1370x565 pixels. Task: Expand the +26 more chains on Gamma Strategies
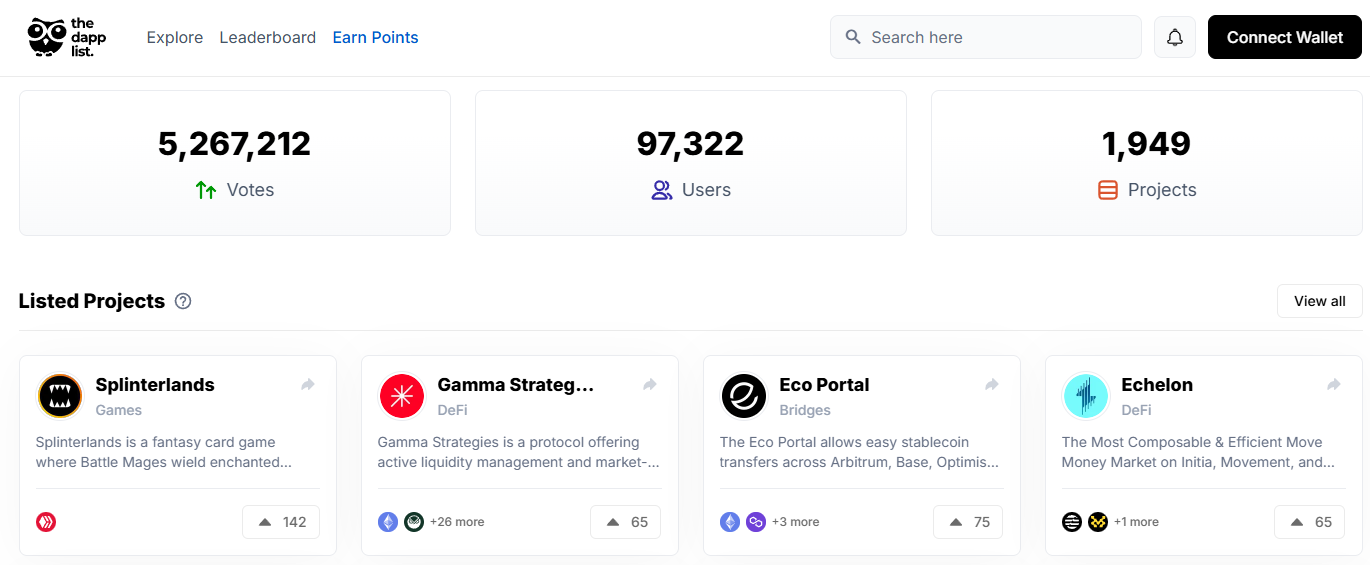(x=457, y=522)
